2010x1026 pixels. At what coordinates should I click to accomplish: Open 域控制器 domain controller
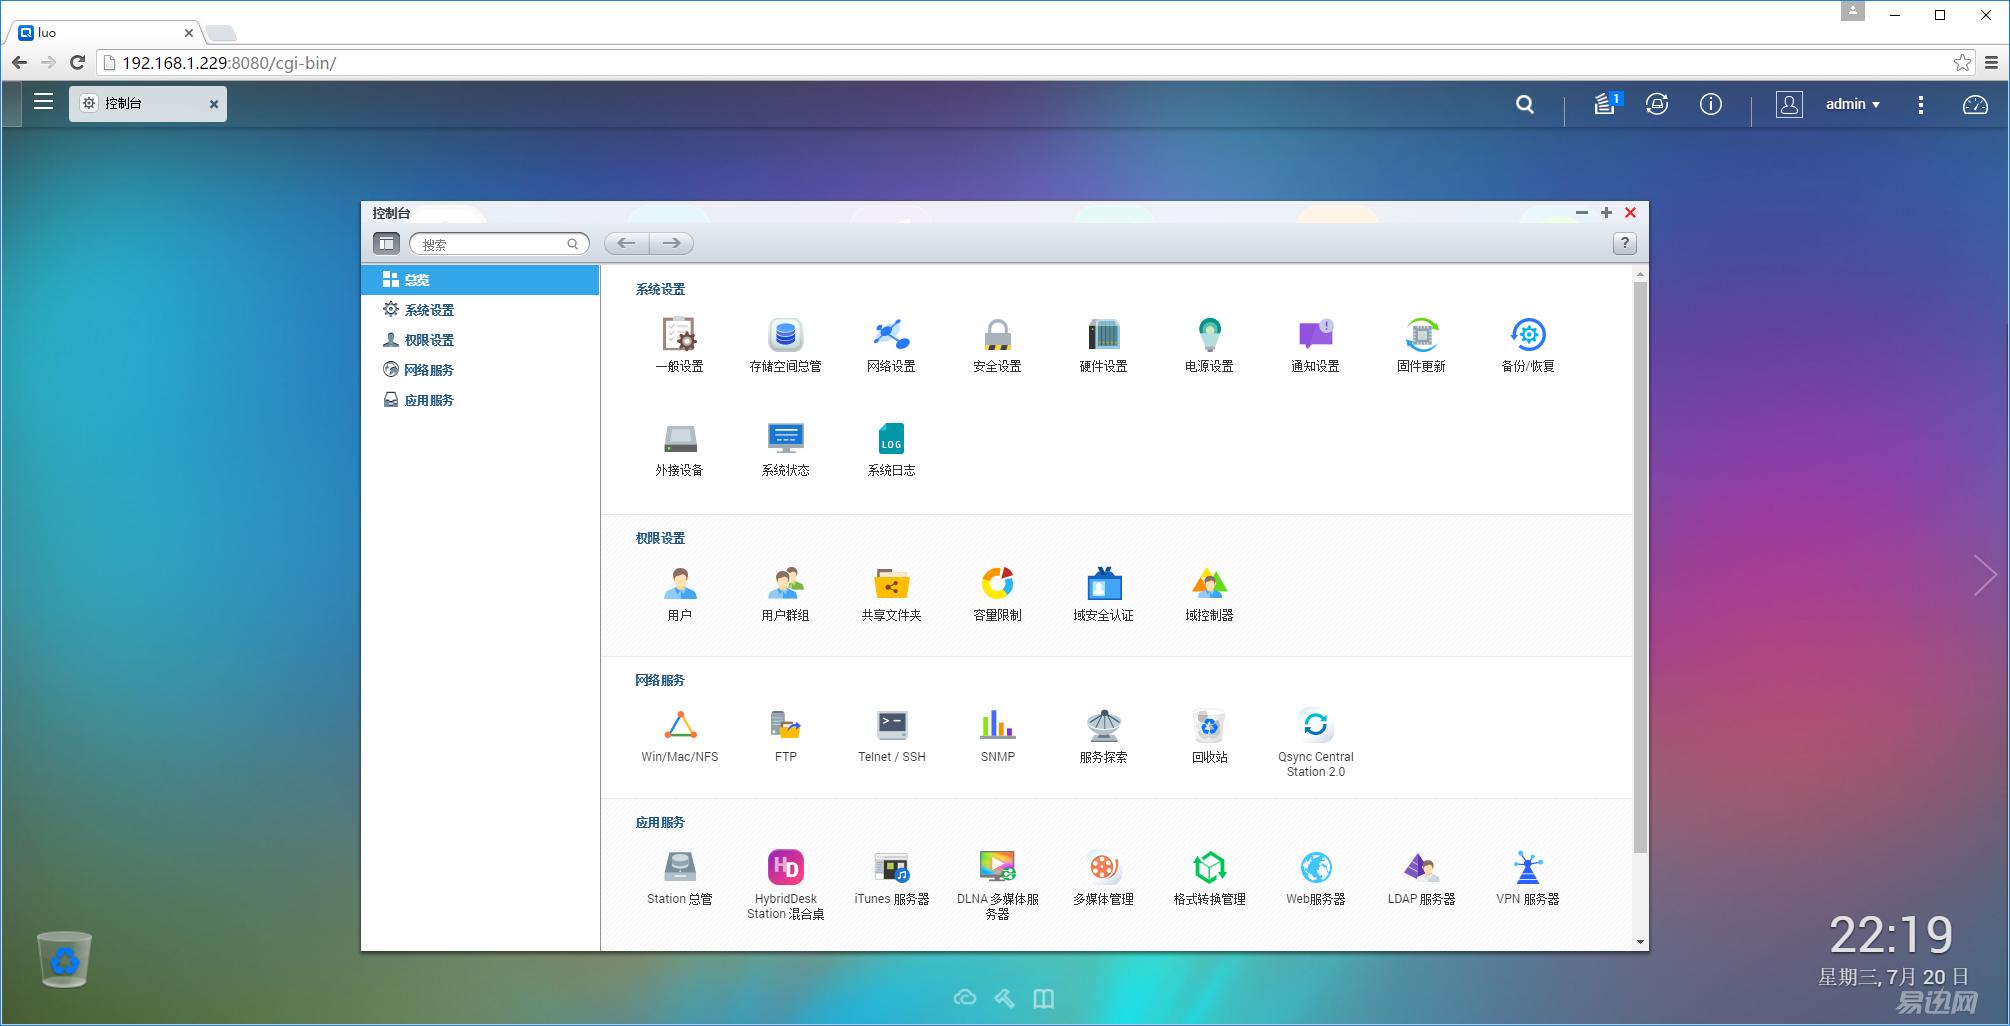click(x=1210, y=594)
